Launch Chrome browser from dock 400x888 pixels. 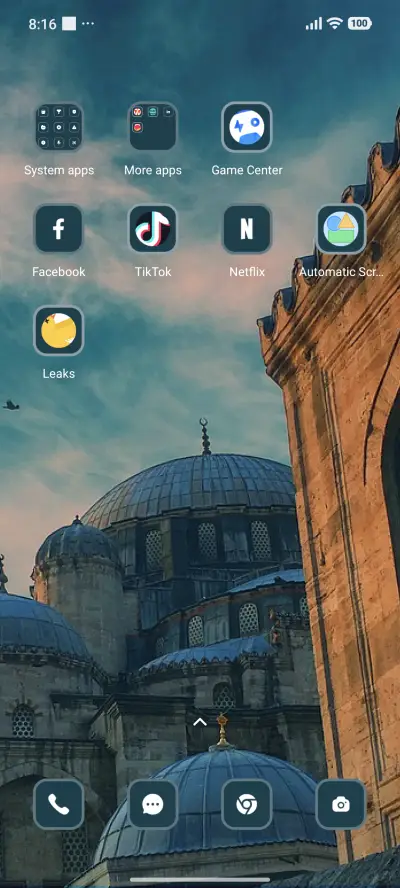coord(247,804)
